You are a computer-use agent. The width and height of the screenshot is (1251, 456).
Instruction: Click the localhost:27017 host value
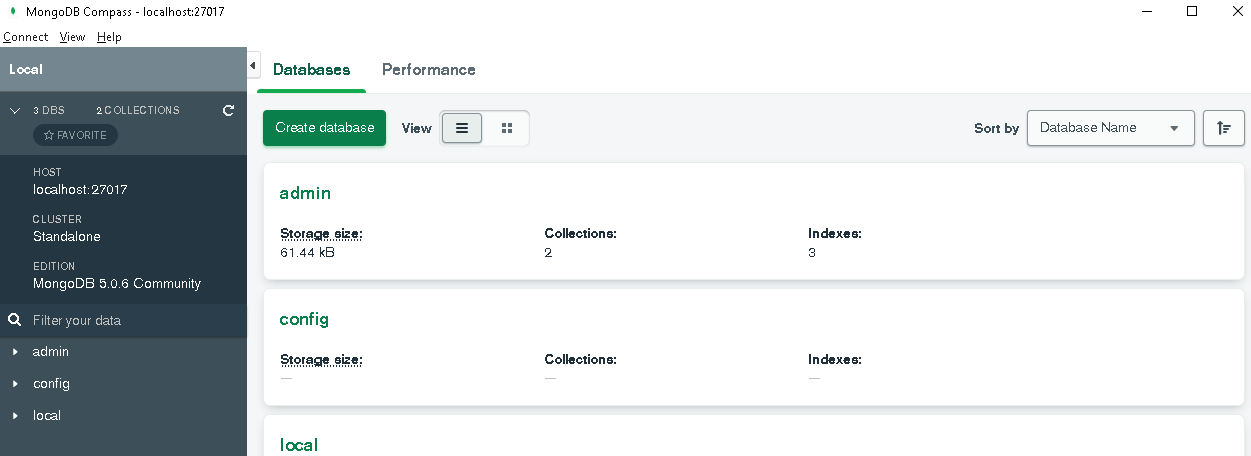(x=80, y=189)
